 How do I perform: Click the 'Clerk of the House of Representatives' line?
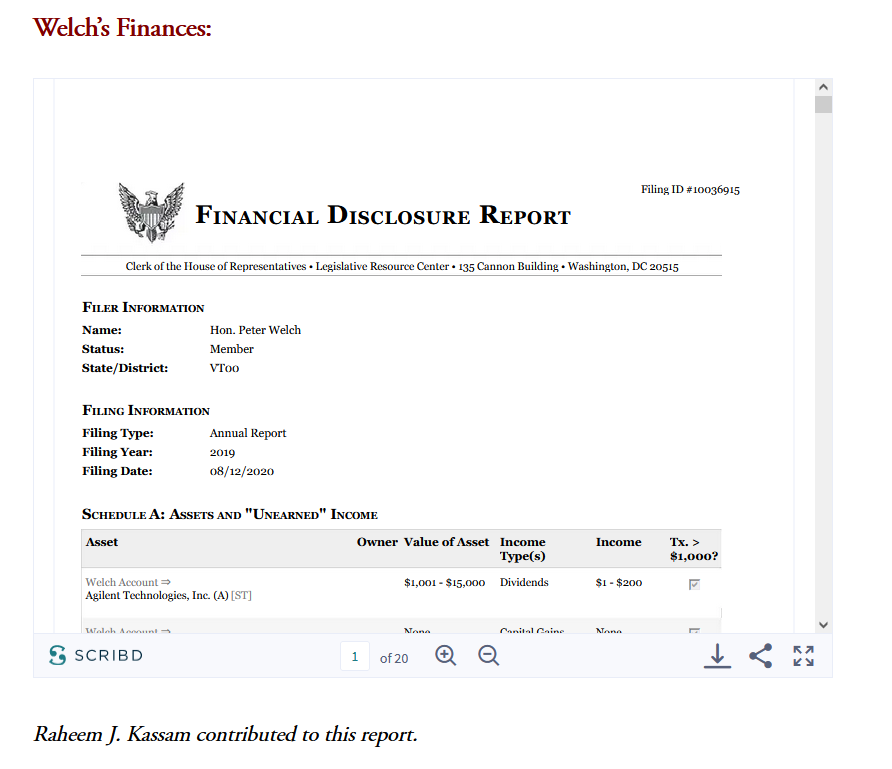pyautogui.click(x=402, y=266)
